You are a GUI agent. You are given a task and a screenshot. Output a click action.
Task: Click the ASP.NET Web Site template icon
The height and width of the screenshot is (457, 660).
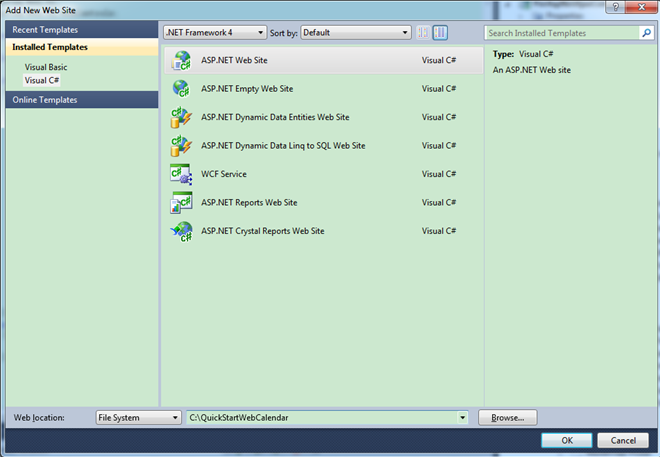click(181, 61)
